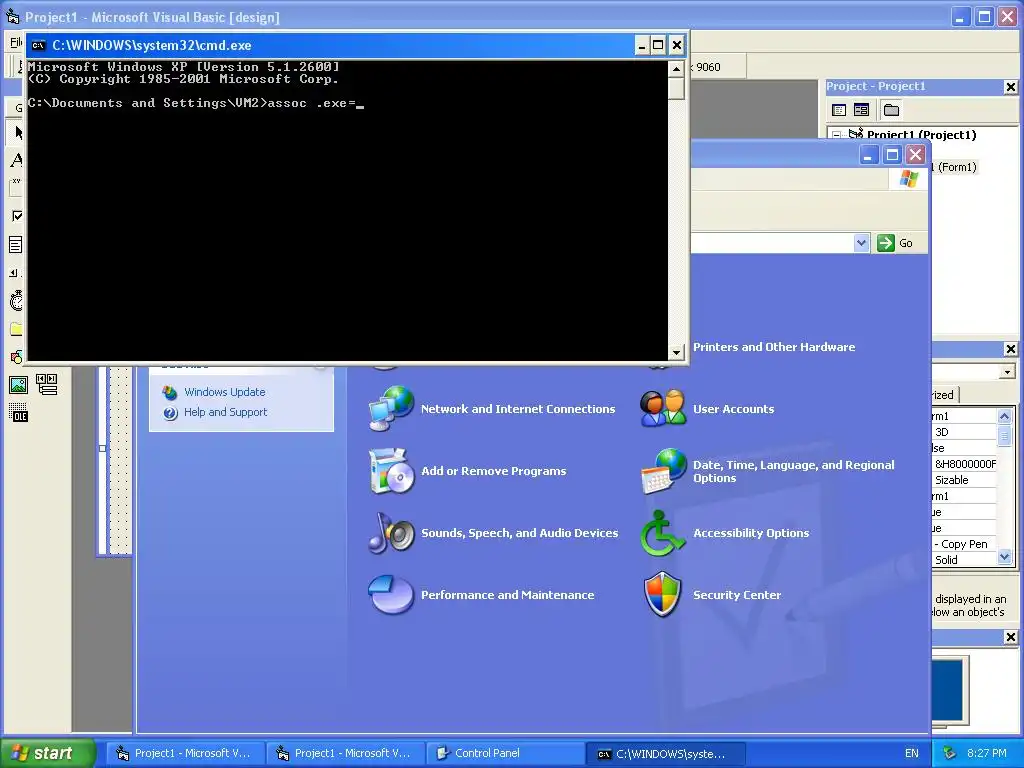
Task: Open Network and Internet Connections link
Action: 518,409
